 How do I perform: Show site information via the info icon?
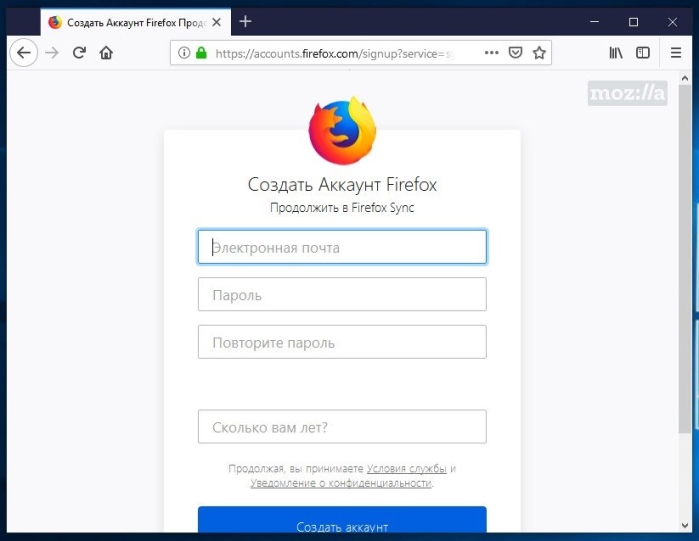coord(184,53)
